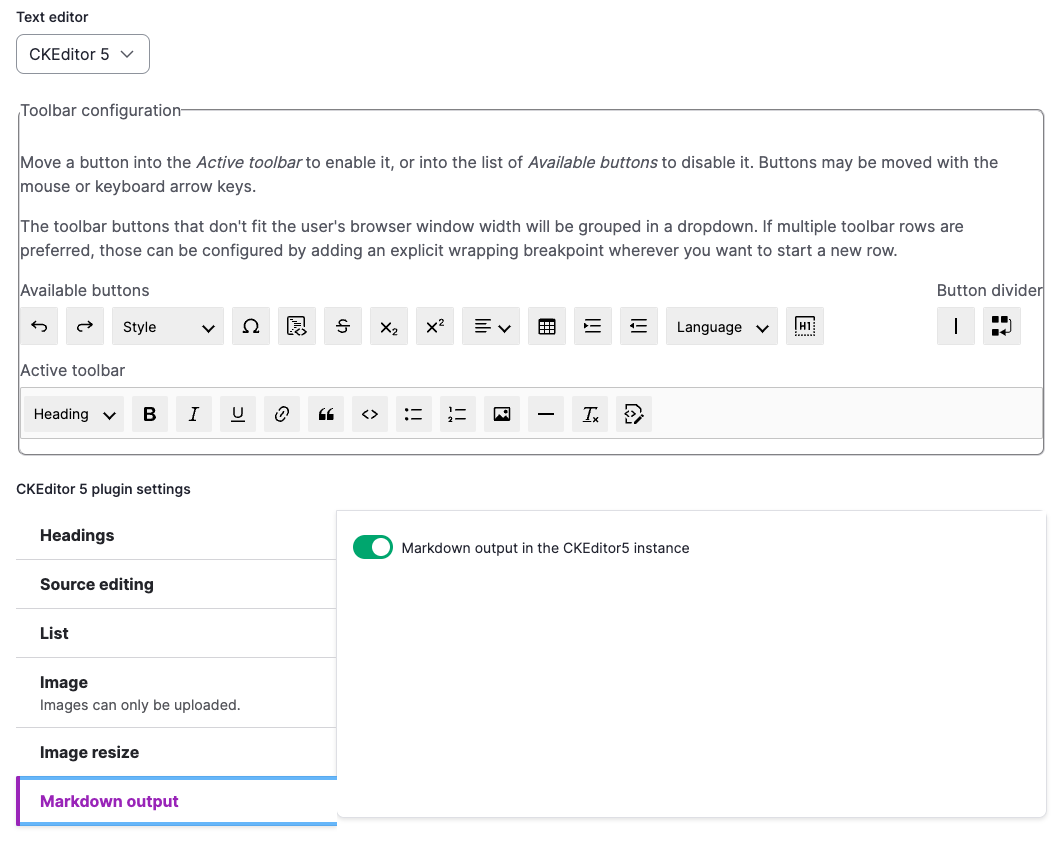This screenshot has height=842, width=1063.
Task: Click the Italic button in Active toolbar
Action: pyautogui.click(x=194, y=414)
